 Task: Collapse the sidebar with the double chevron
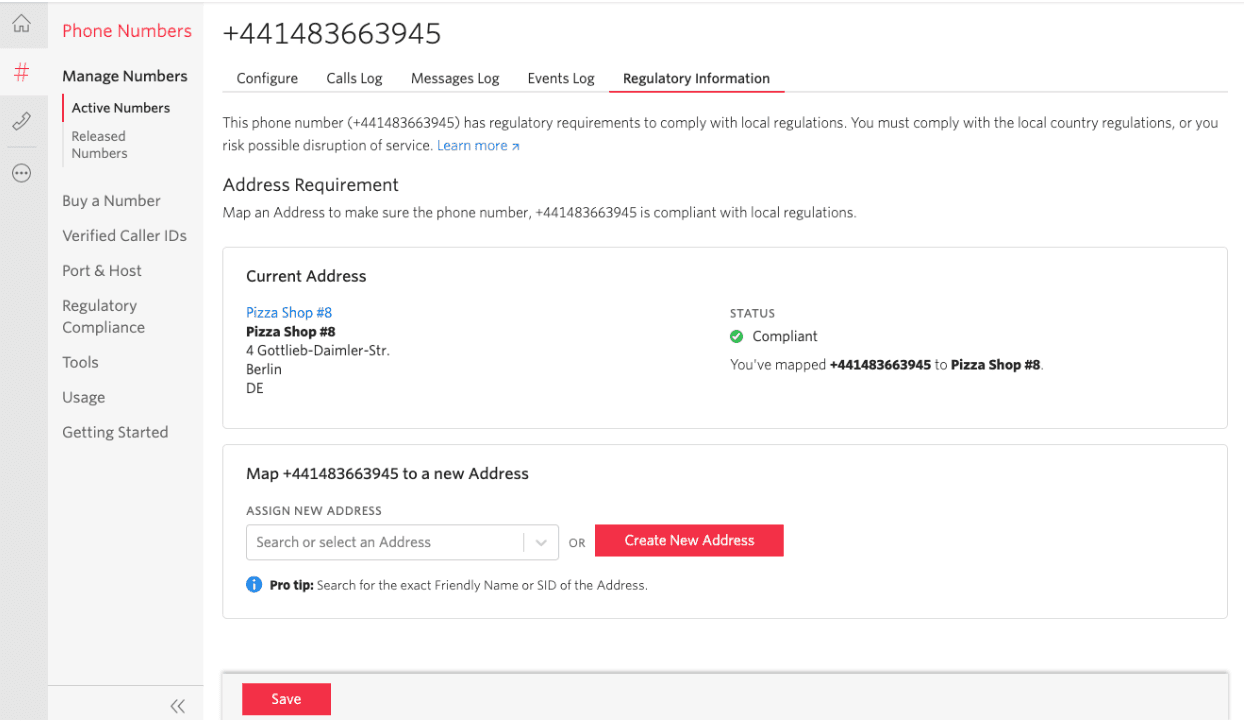click(x=177, y=706)
